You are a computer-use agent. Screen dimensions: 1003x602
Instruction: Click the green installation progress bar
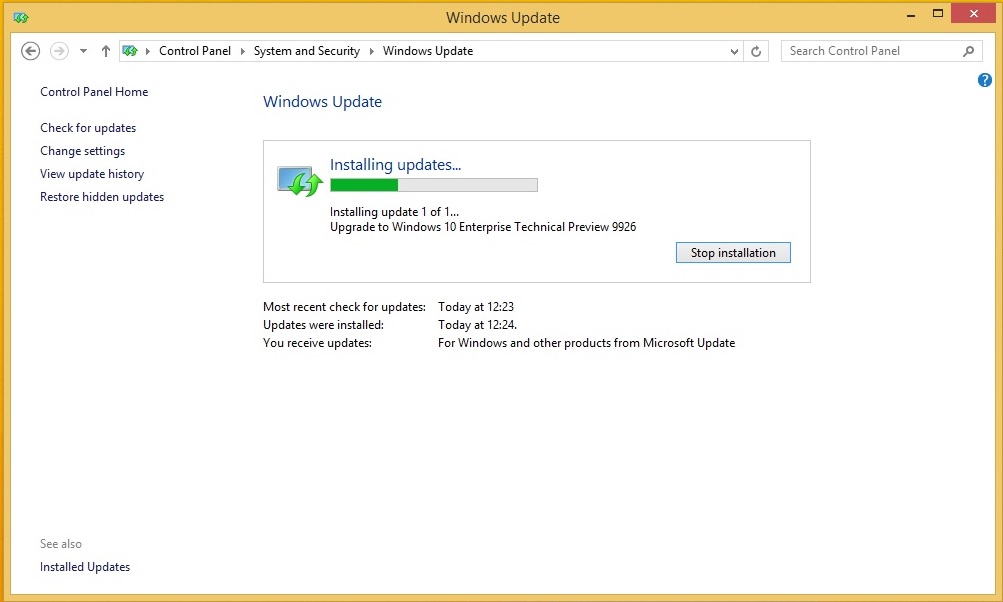coord(434,185)
